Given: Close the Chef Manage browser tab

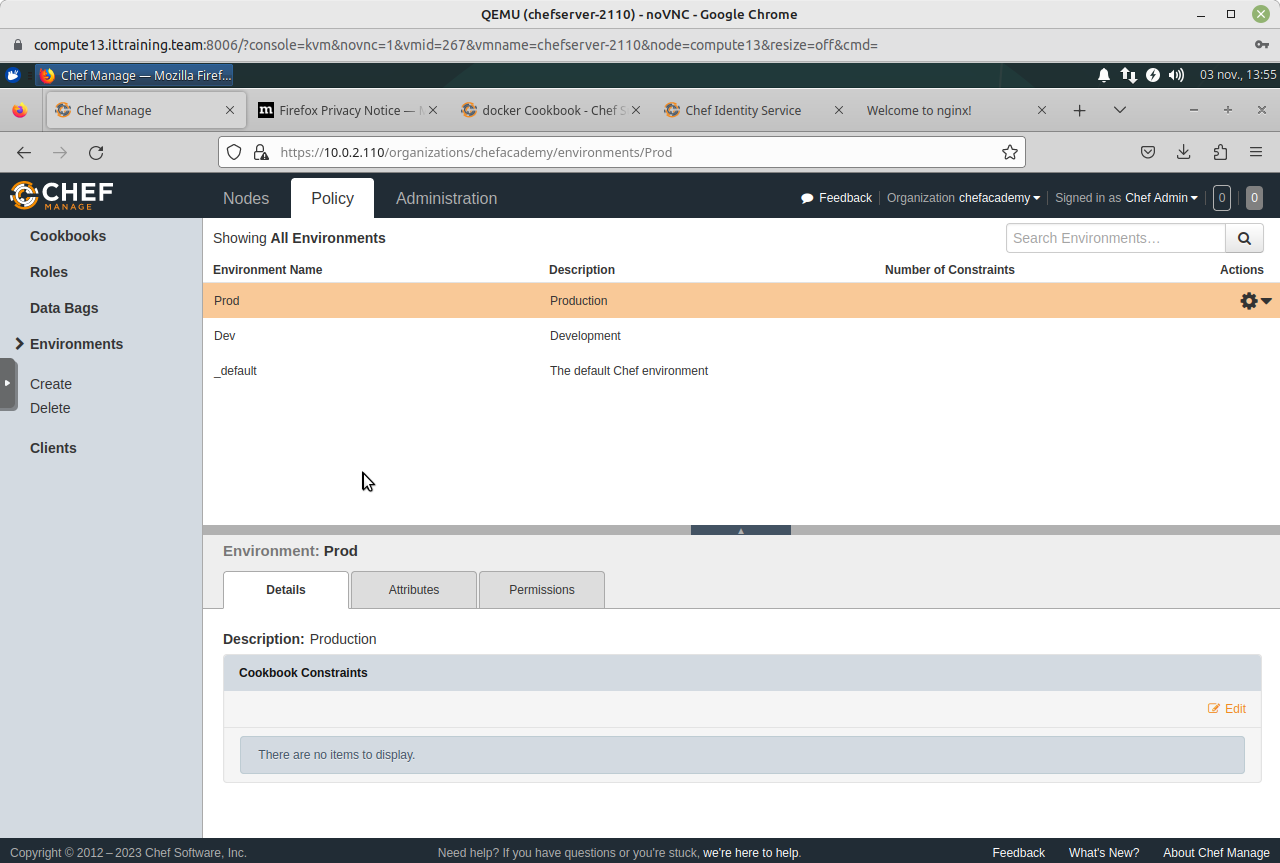Looking at the screenshot, I should 230,110.
